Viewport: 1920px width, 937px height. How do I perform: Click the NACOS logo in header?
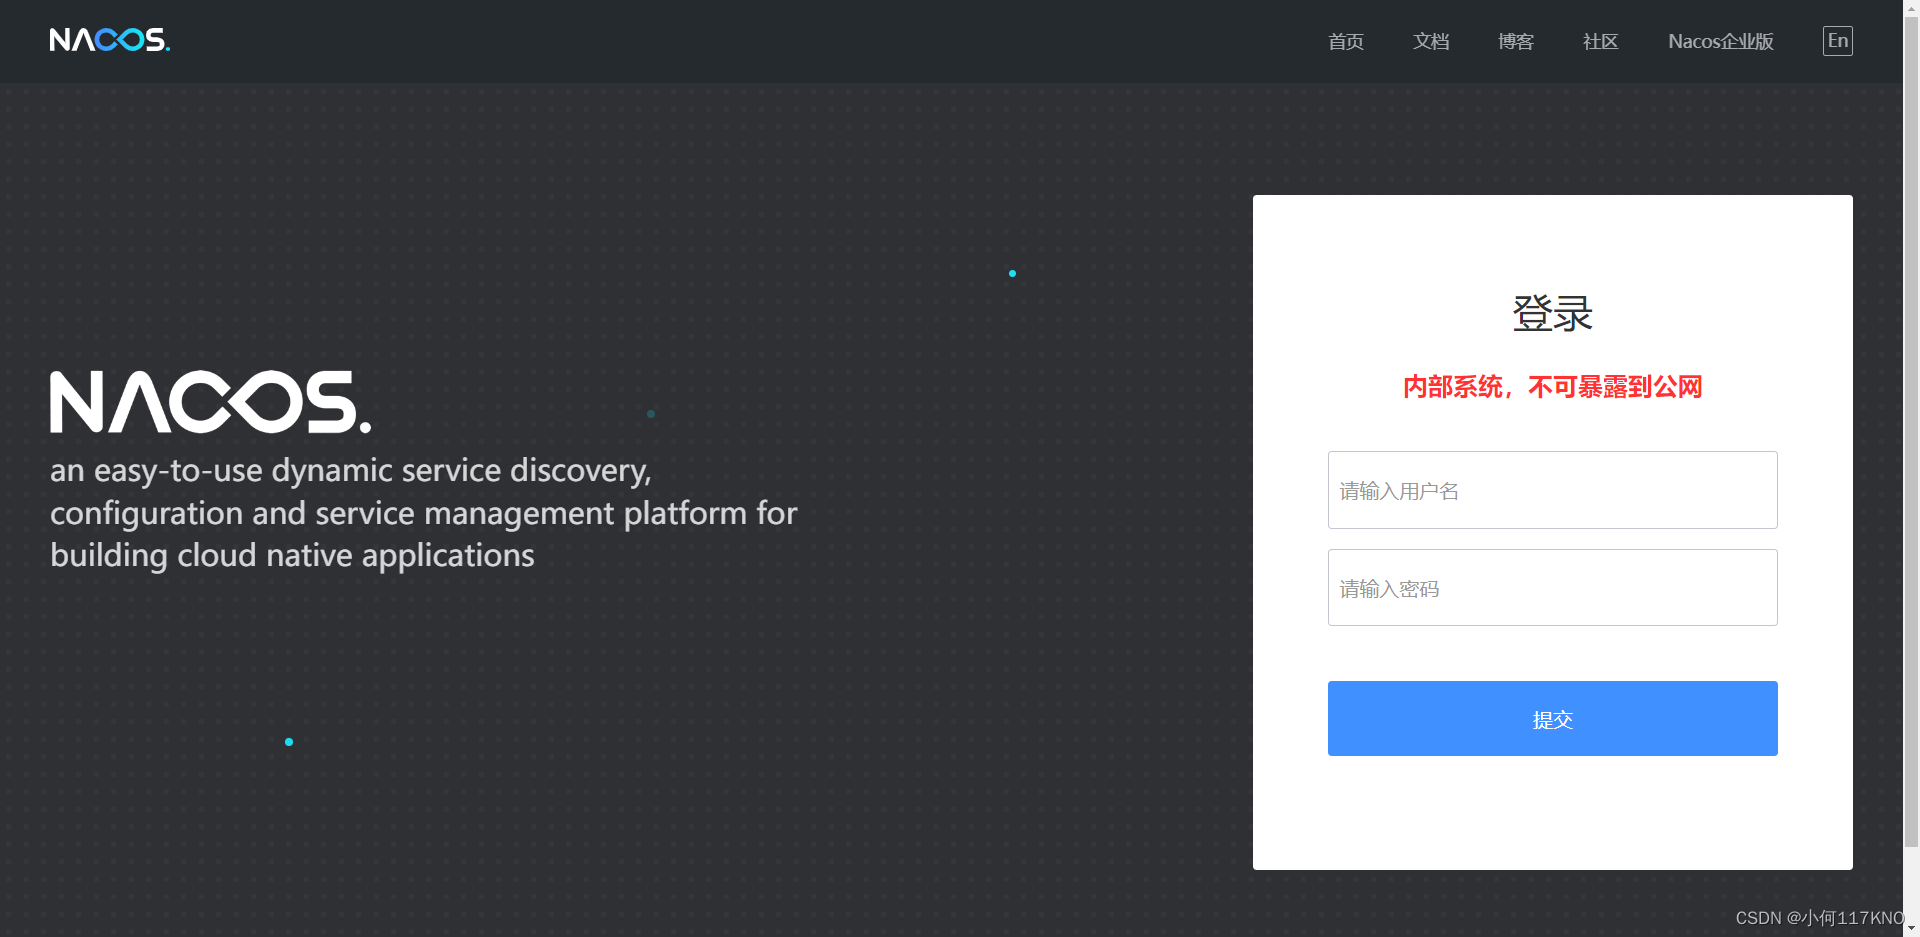click(x=110, y=40)
